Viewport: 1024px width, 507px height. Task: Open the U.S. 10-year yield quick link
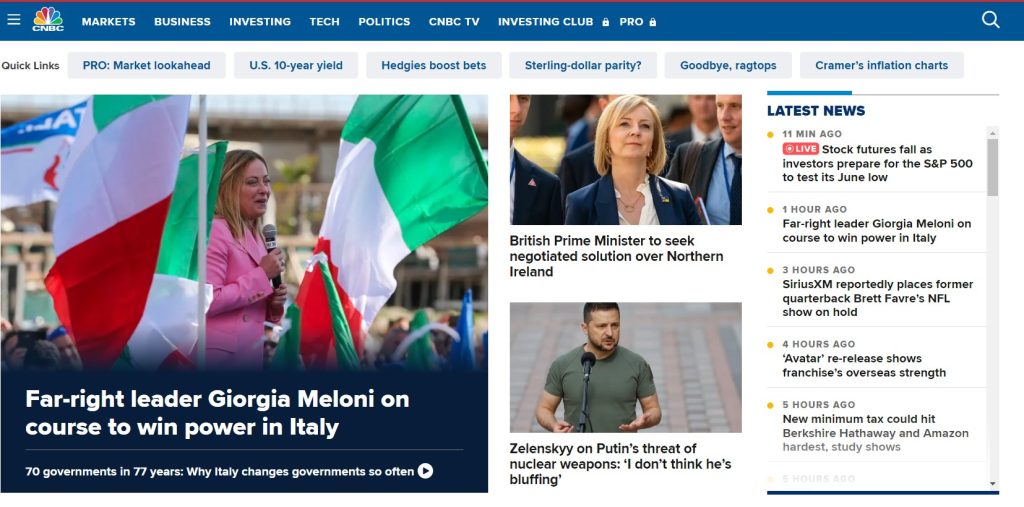click(296, 65)
